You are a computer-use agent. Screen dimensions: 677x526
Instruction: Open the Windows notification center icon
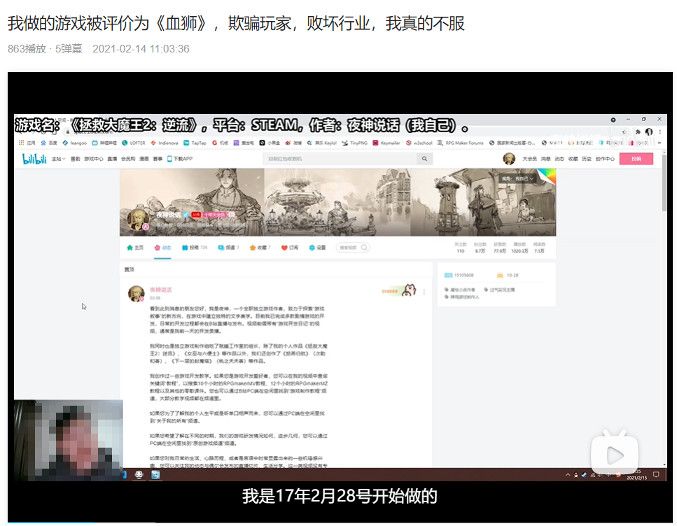click(x=656, y=475)
